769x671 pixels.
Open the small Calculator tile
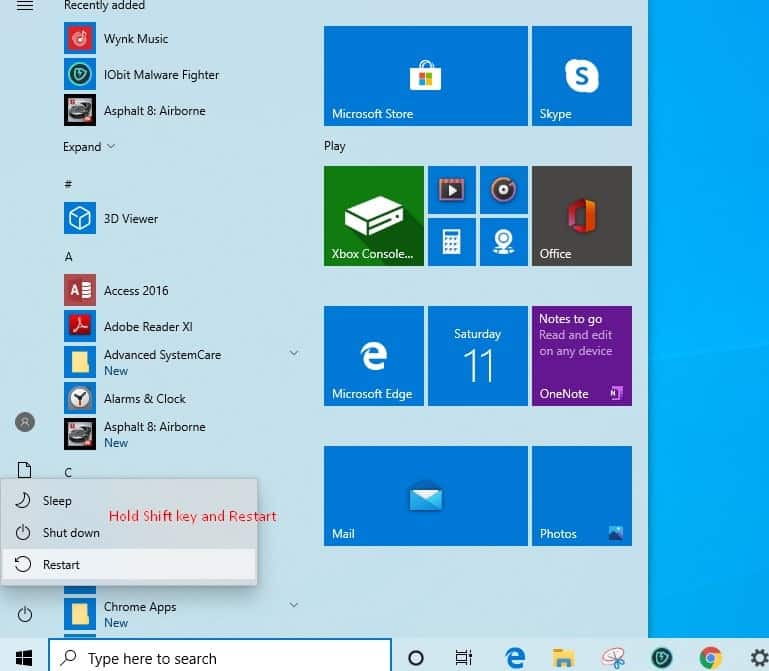pos(451,242)
